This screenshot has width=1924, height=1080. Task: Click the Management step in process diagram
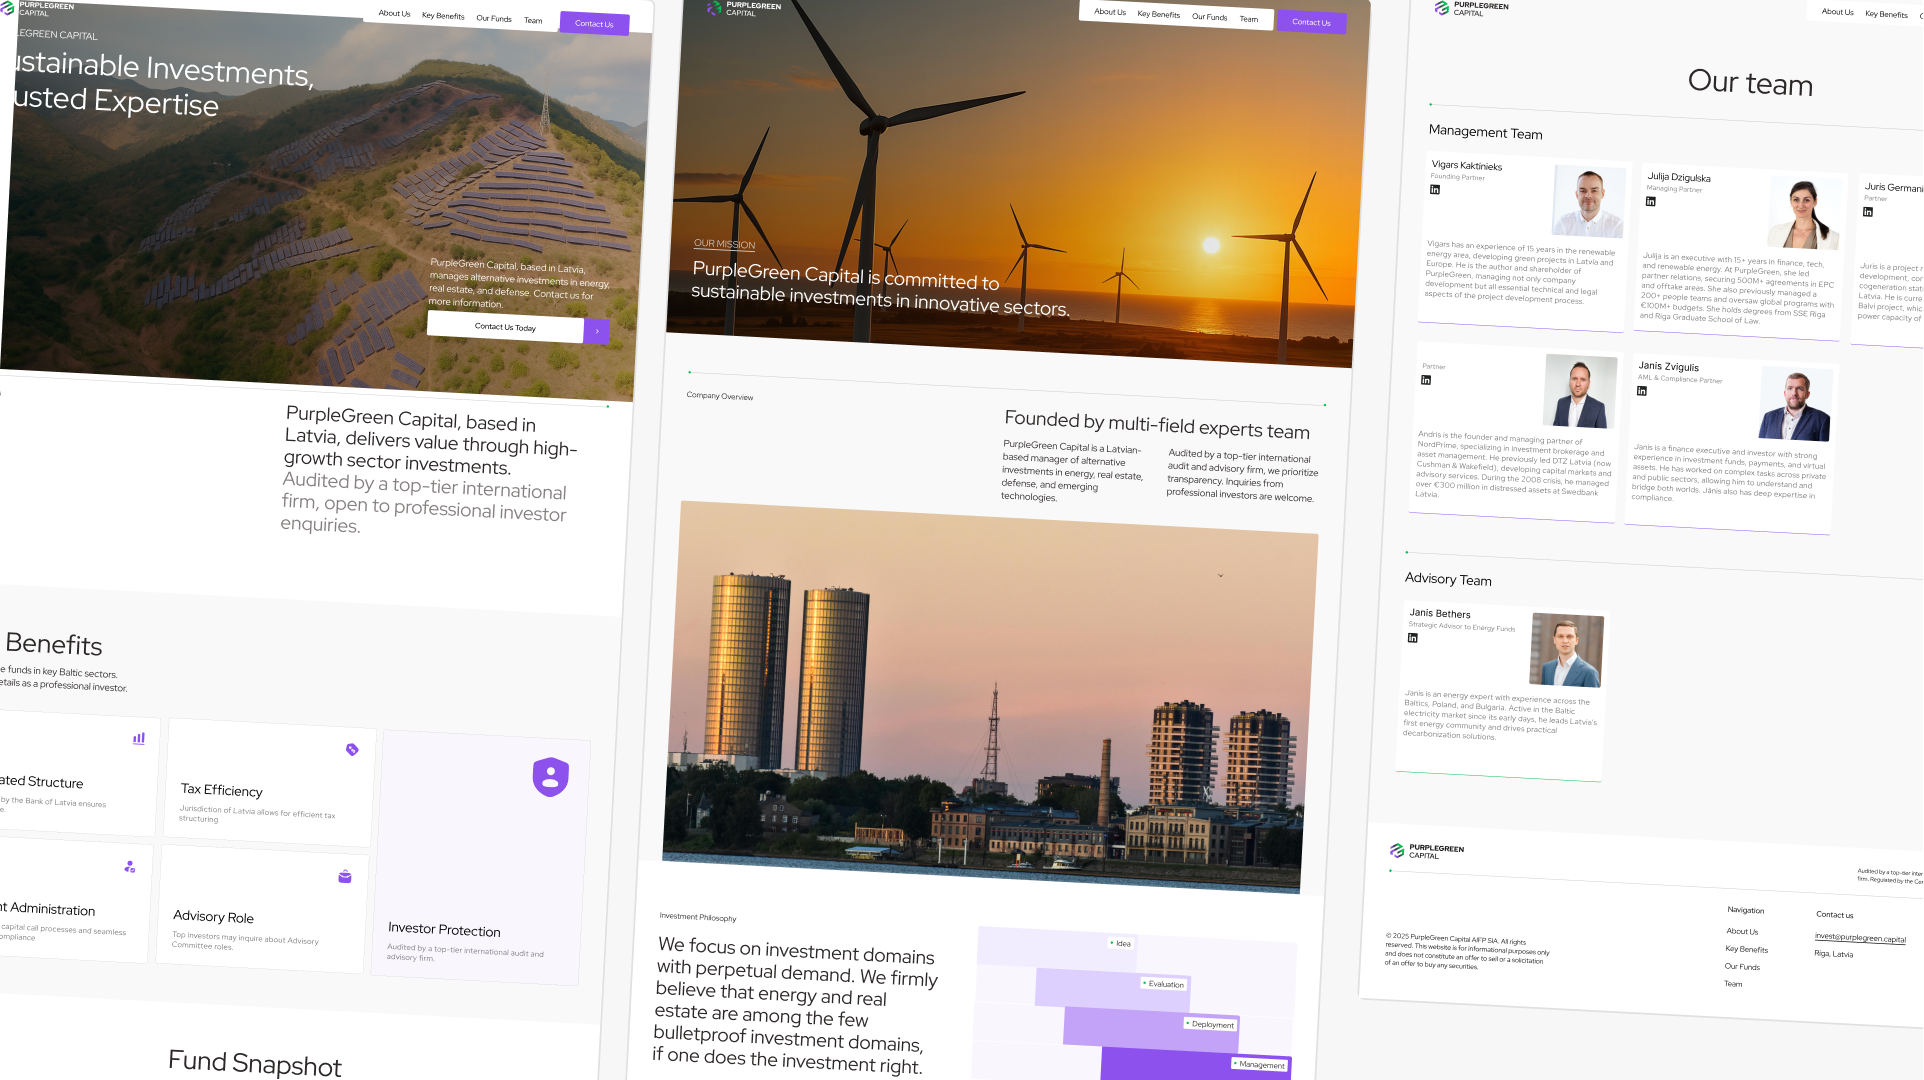click(1259, 1065)
